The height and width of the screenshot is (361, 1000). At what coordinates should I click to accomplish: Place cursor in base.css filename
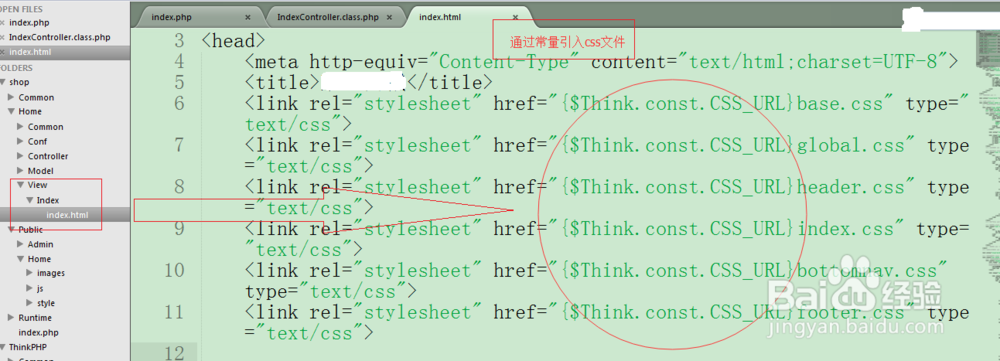pos(840,104)
